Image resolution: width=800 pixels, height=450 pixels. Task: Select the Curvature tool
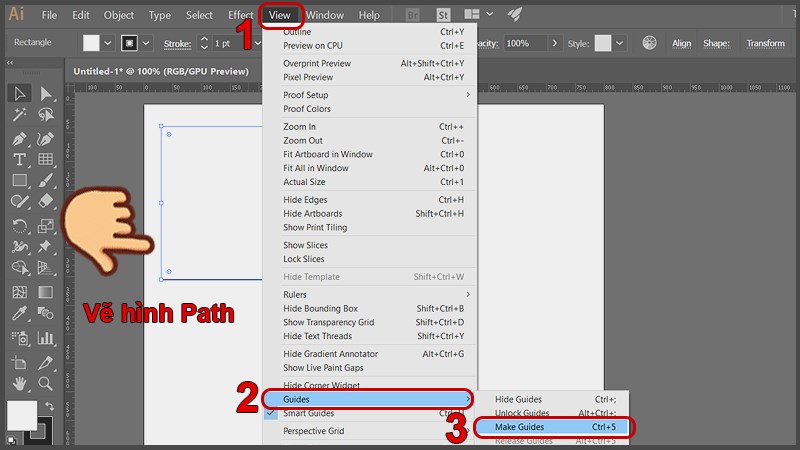tap(45, 139)
